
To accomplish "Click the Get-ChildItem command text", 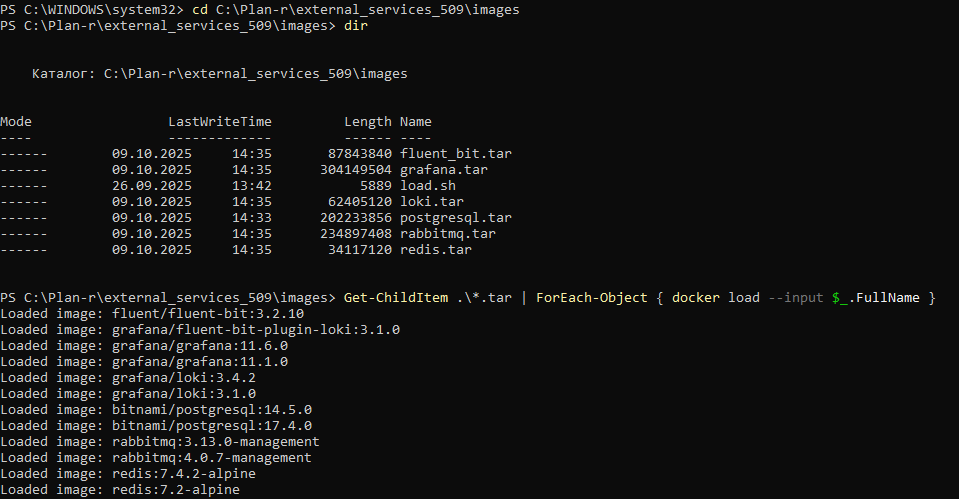I will point(395,298).
